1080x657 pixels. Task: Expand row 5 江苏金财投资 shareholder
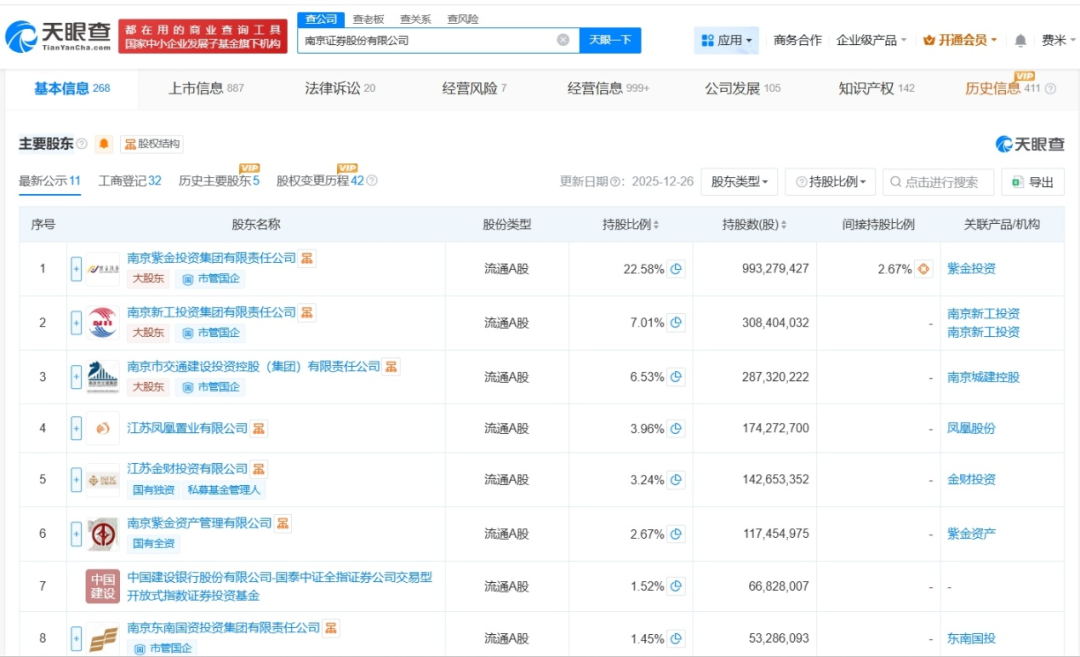tap(76, 479)
